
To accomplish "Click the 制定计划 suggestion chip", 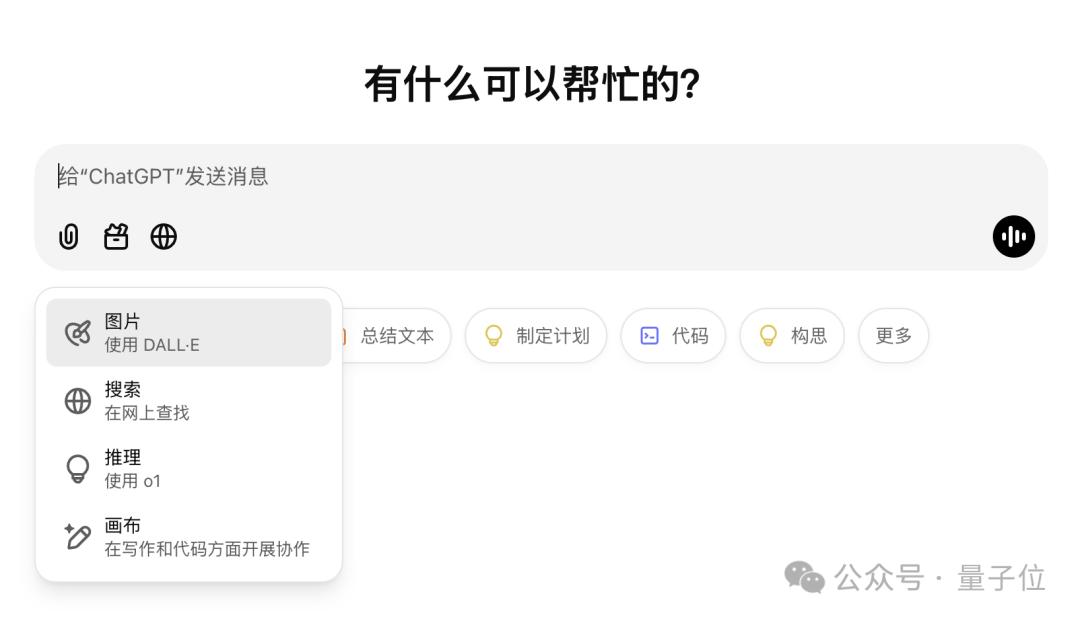I will click(536, 336).
